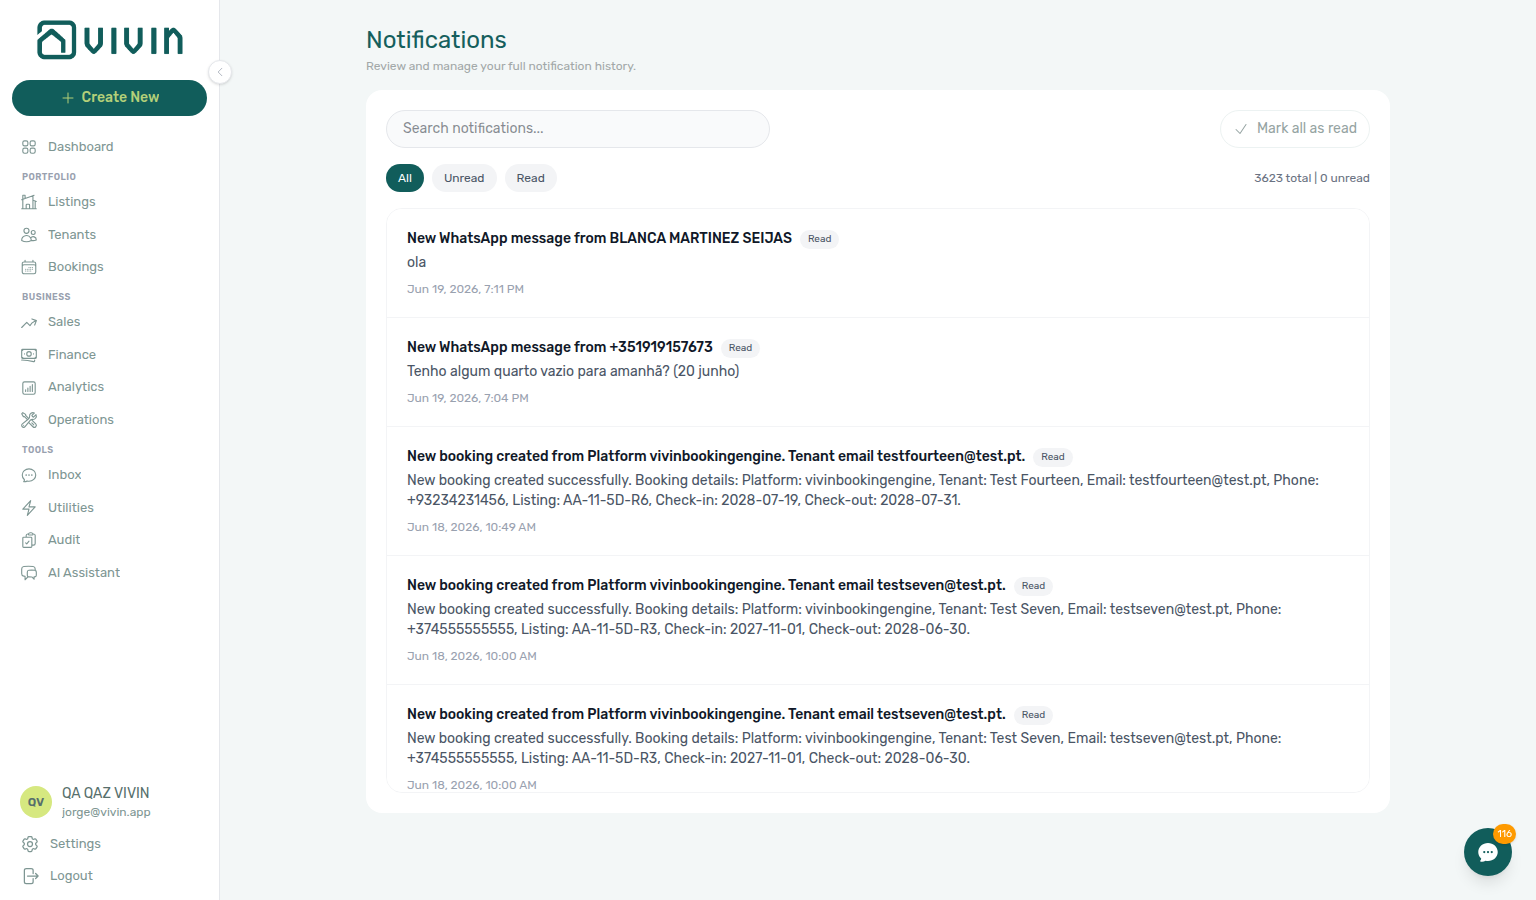Click the Operations tools icon
The width and height of the screenshot is (1536, 900).
coord(29,420)
